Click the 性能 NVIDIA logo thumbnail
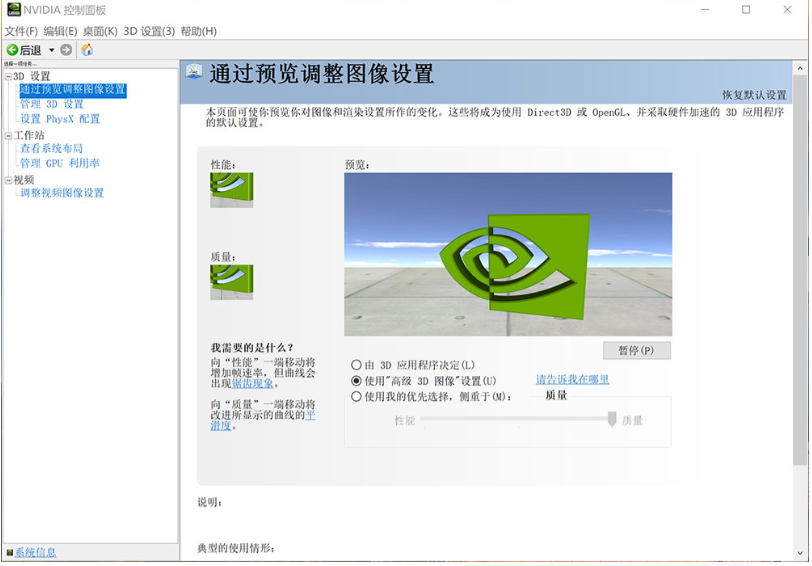The image size is (812, 566). tap(231, 189)
